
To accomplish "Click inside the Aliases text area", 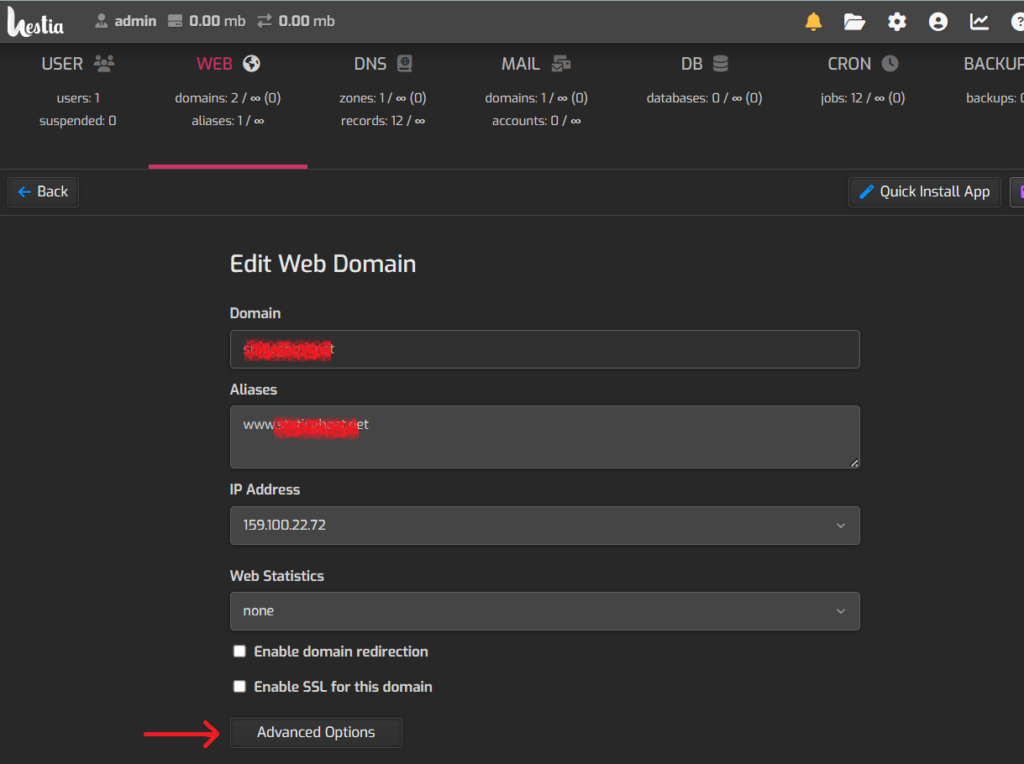I will pos(545,437).
